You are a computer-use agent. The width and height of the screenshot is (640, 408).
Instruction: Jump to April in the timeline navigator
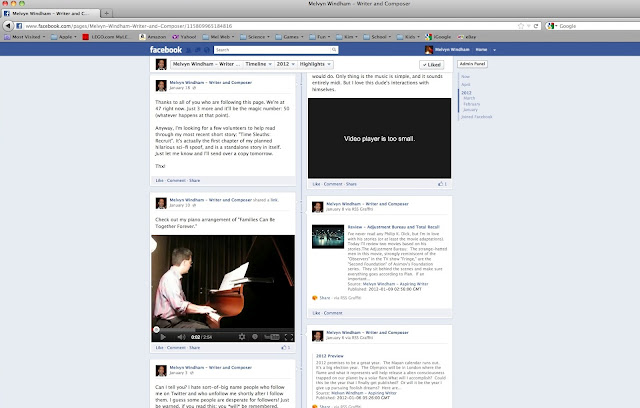pos(466,84)
